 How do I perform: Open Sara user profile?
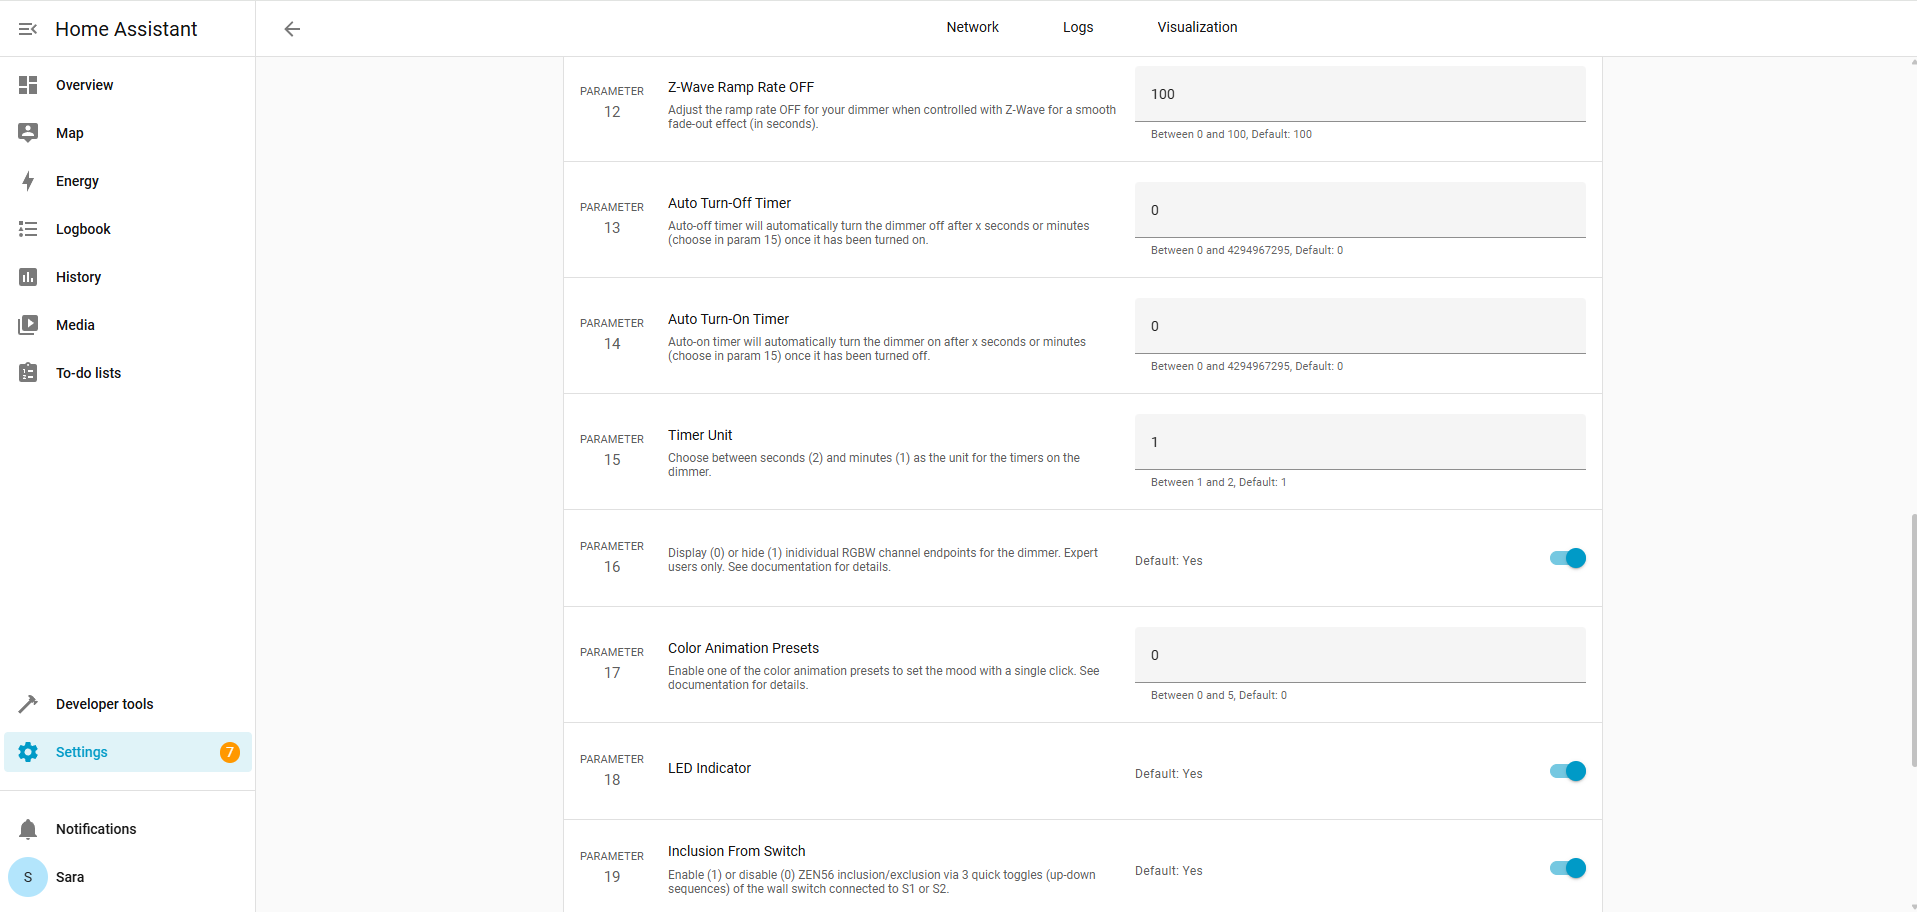click(70, 877)
